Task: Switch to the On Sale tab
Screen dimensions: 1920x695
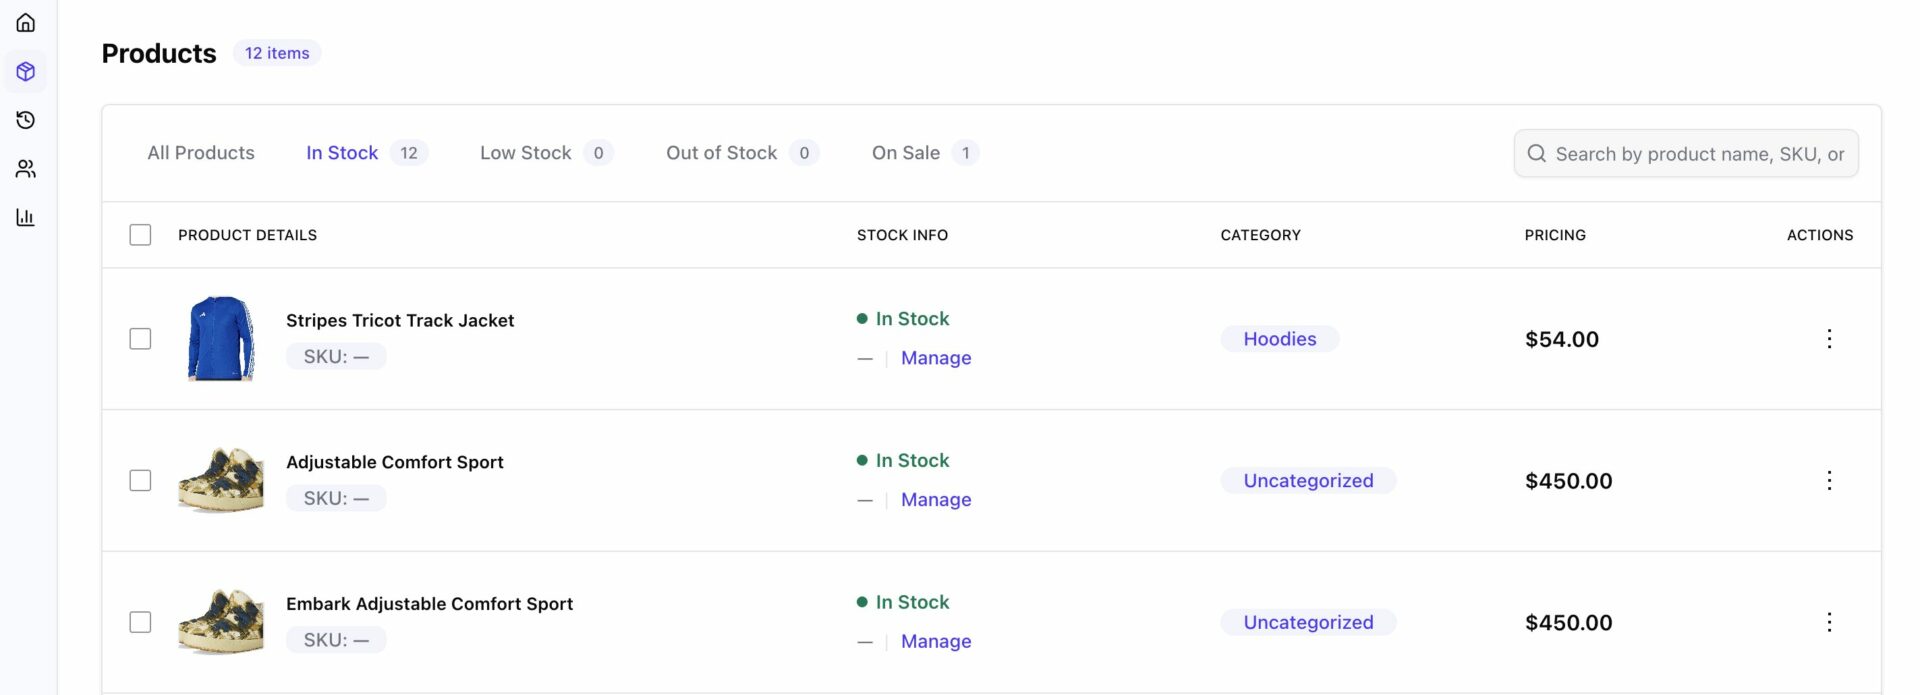Action: coord(925,153)
